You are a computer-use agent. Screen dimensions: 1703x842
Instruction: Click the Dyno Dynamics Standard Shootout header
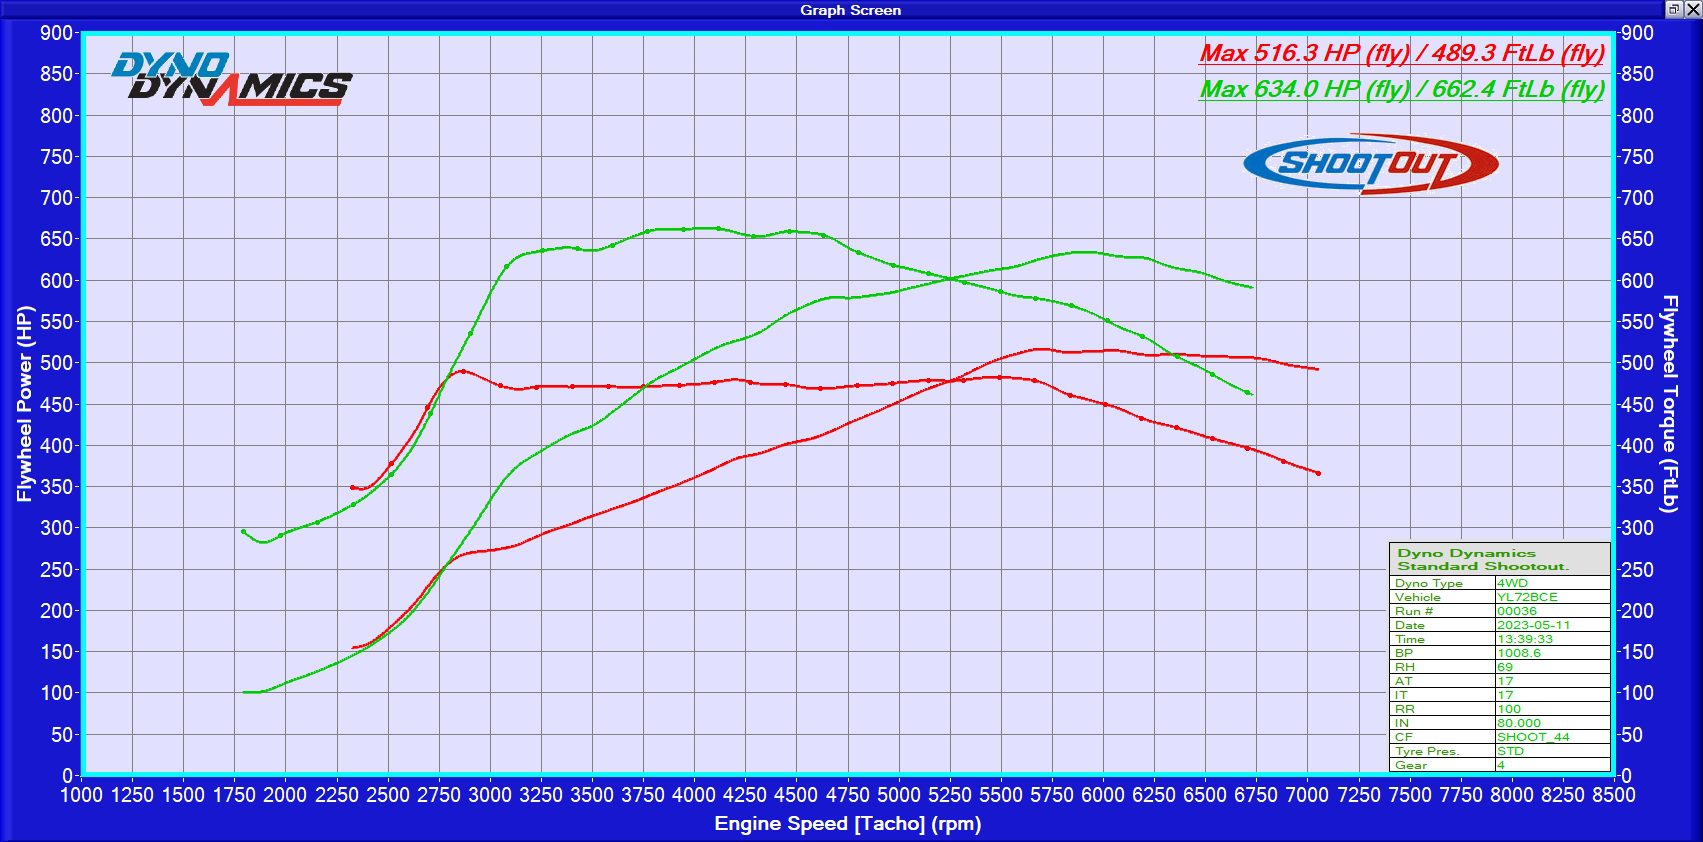[1484, 559]
